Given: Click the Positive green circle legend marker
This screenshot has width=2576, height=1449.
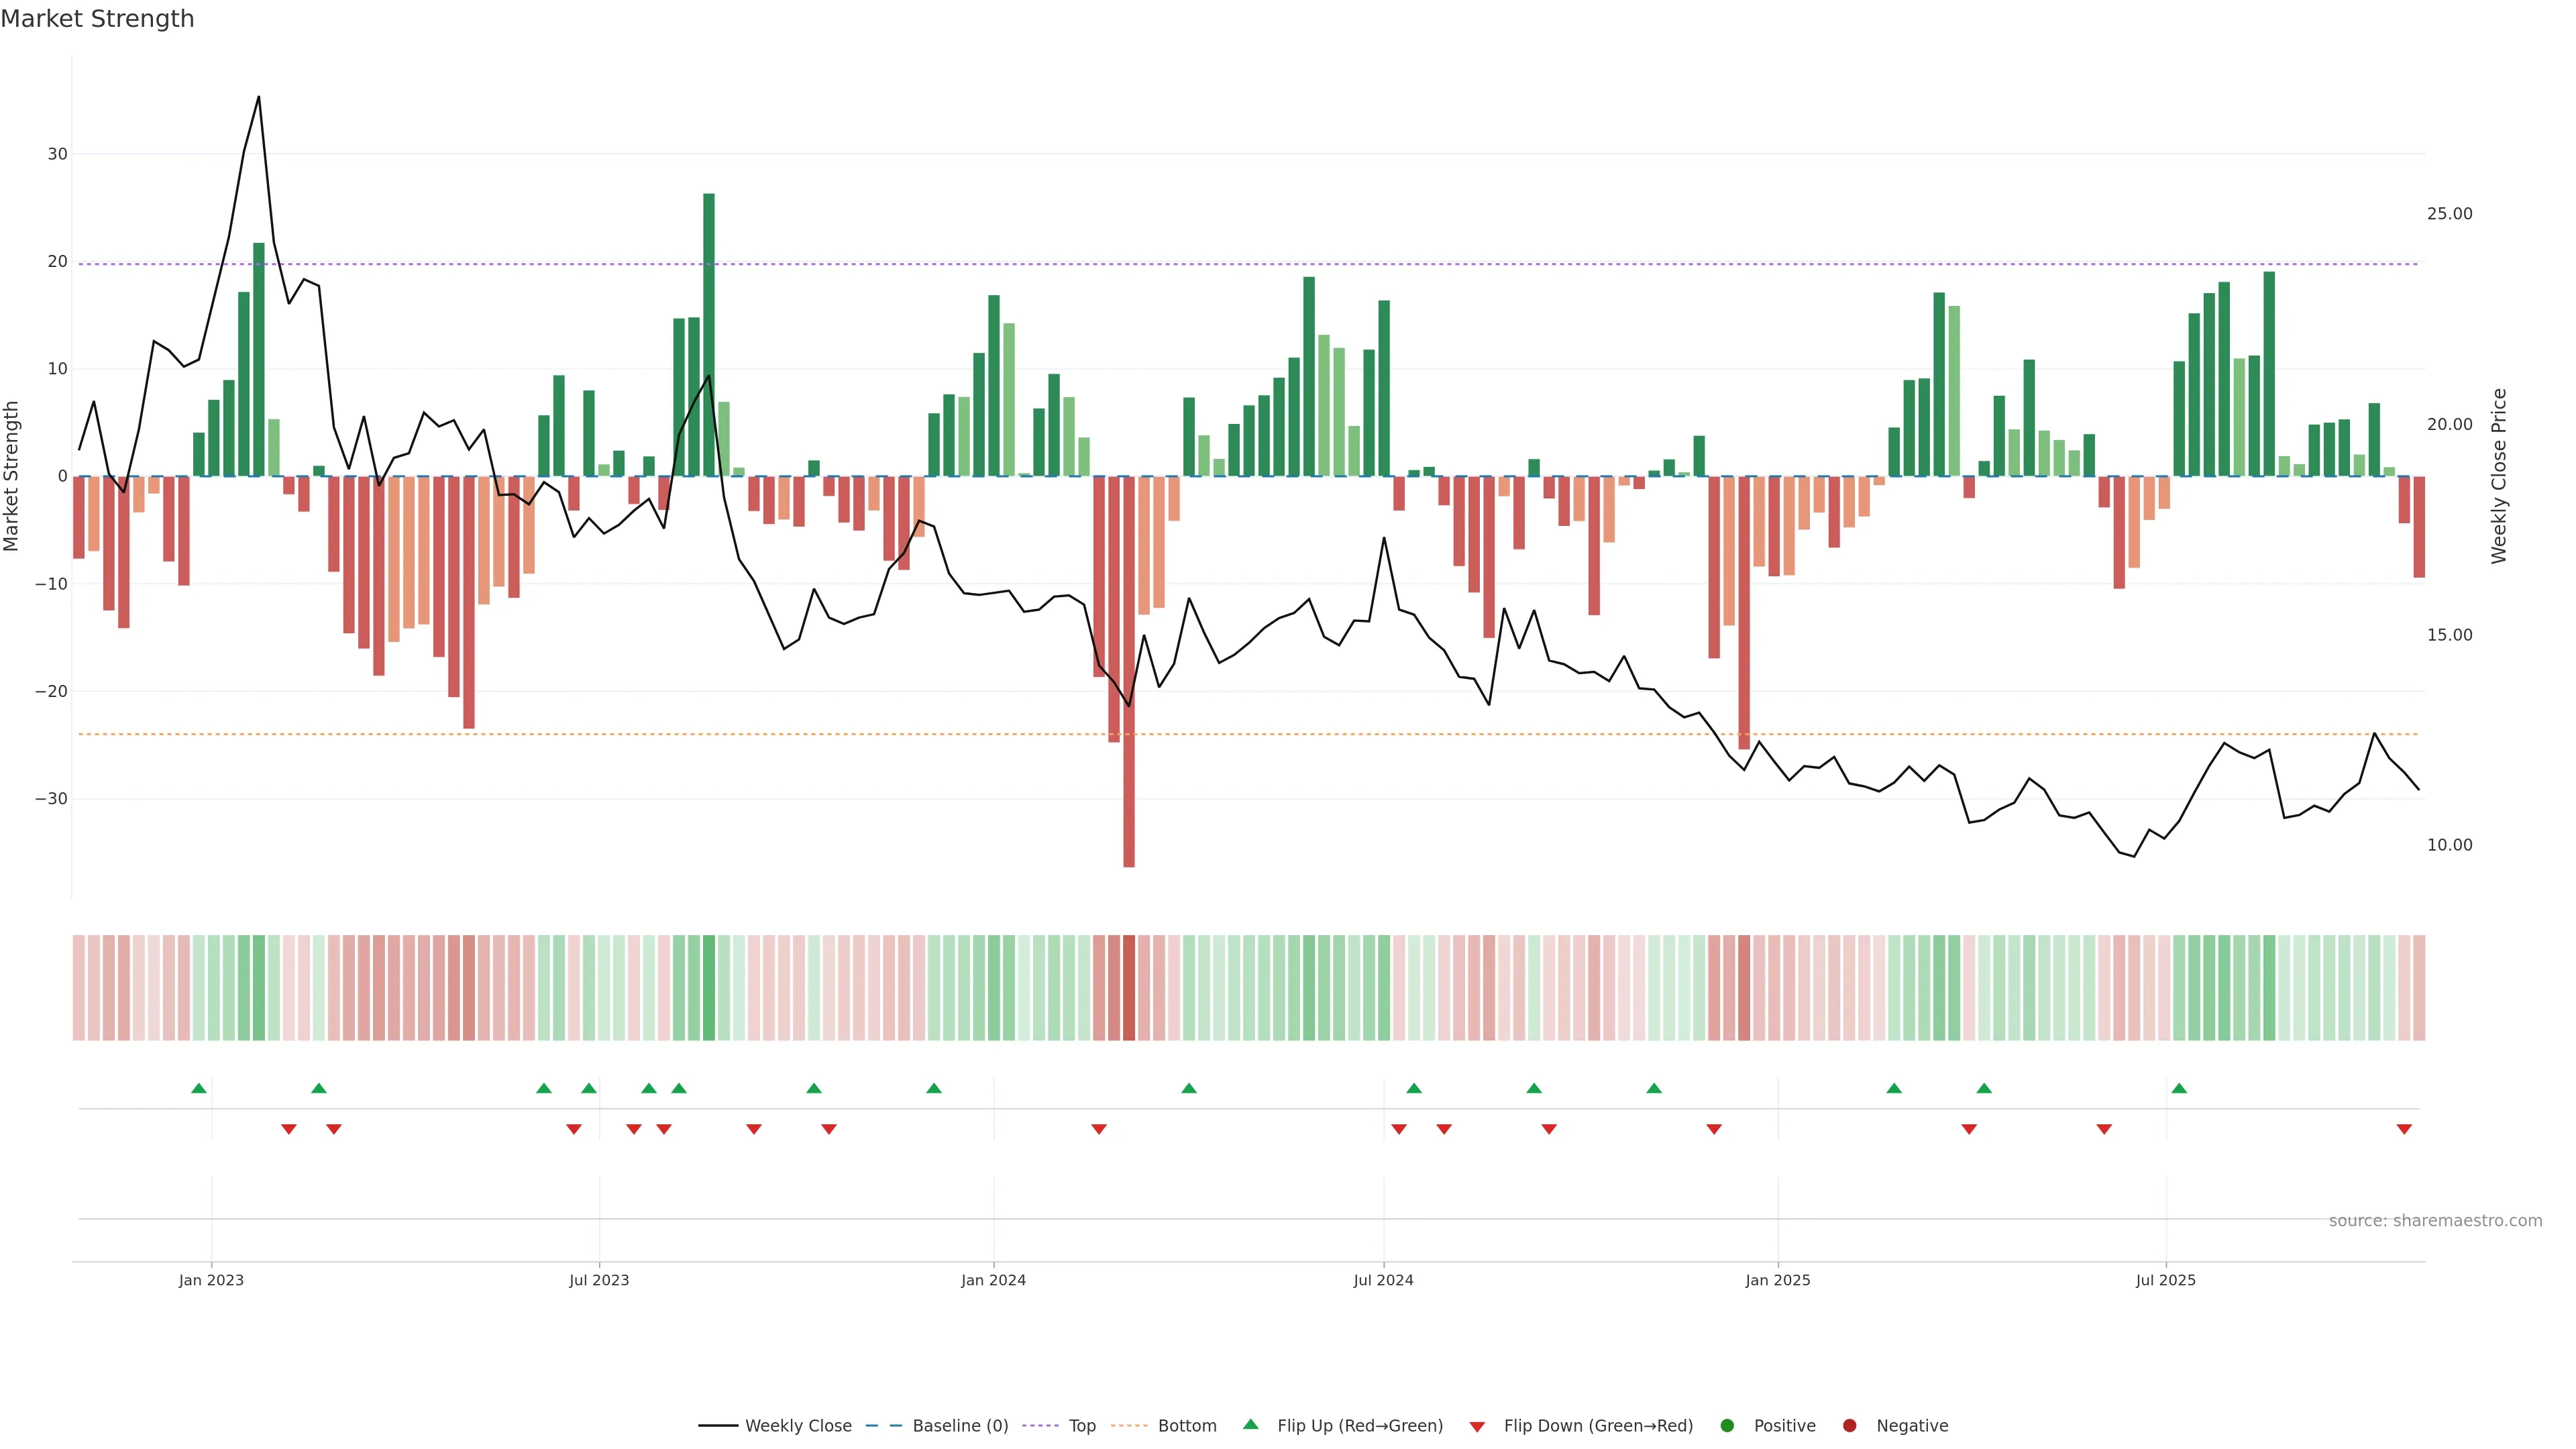Looking at the screenshot, I should (1727, 1425).
